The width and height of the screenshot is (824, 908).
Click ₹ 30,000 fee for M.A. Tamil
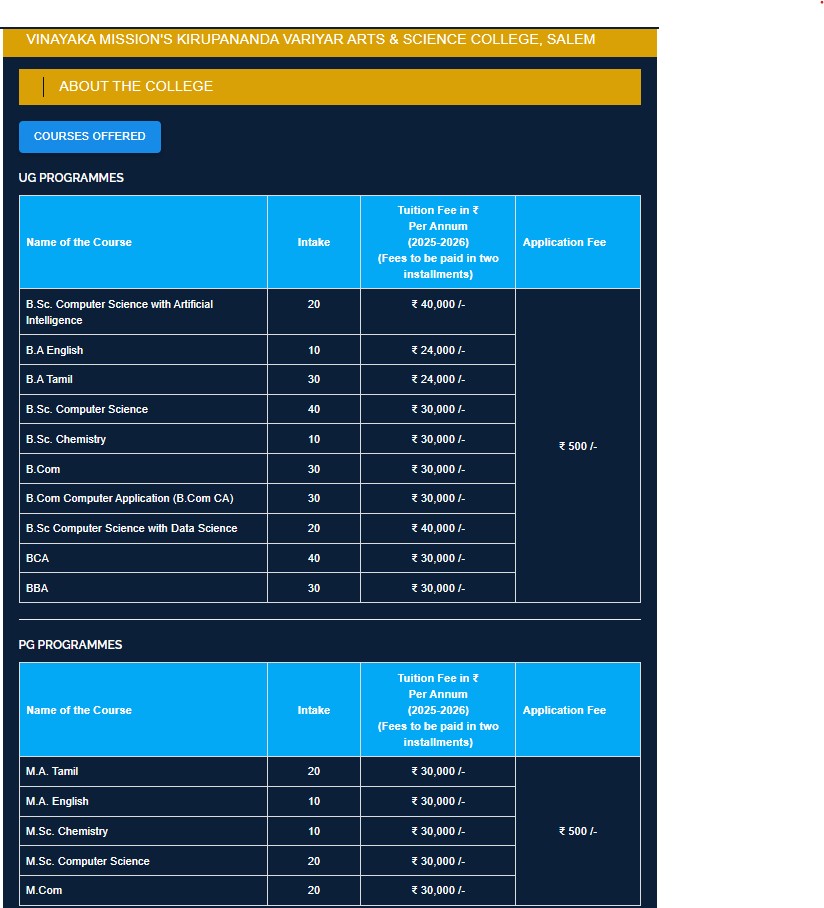[x=438, y=771]
